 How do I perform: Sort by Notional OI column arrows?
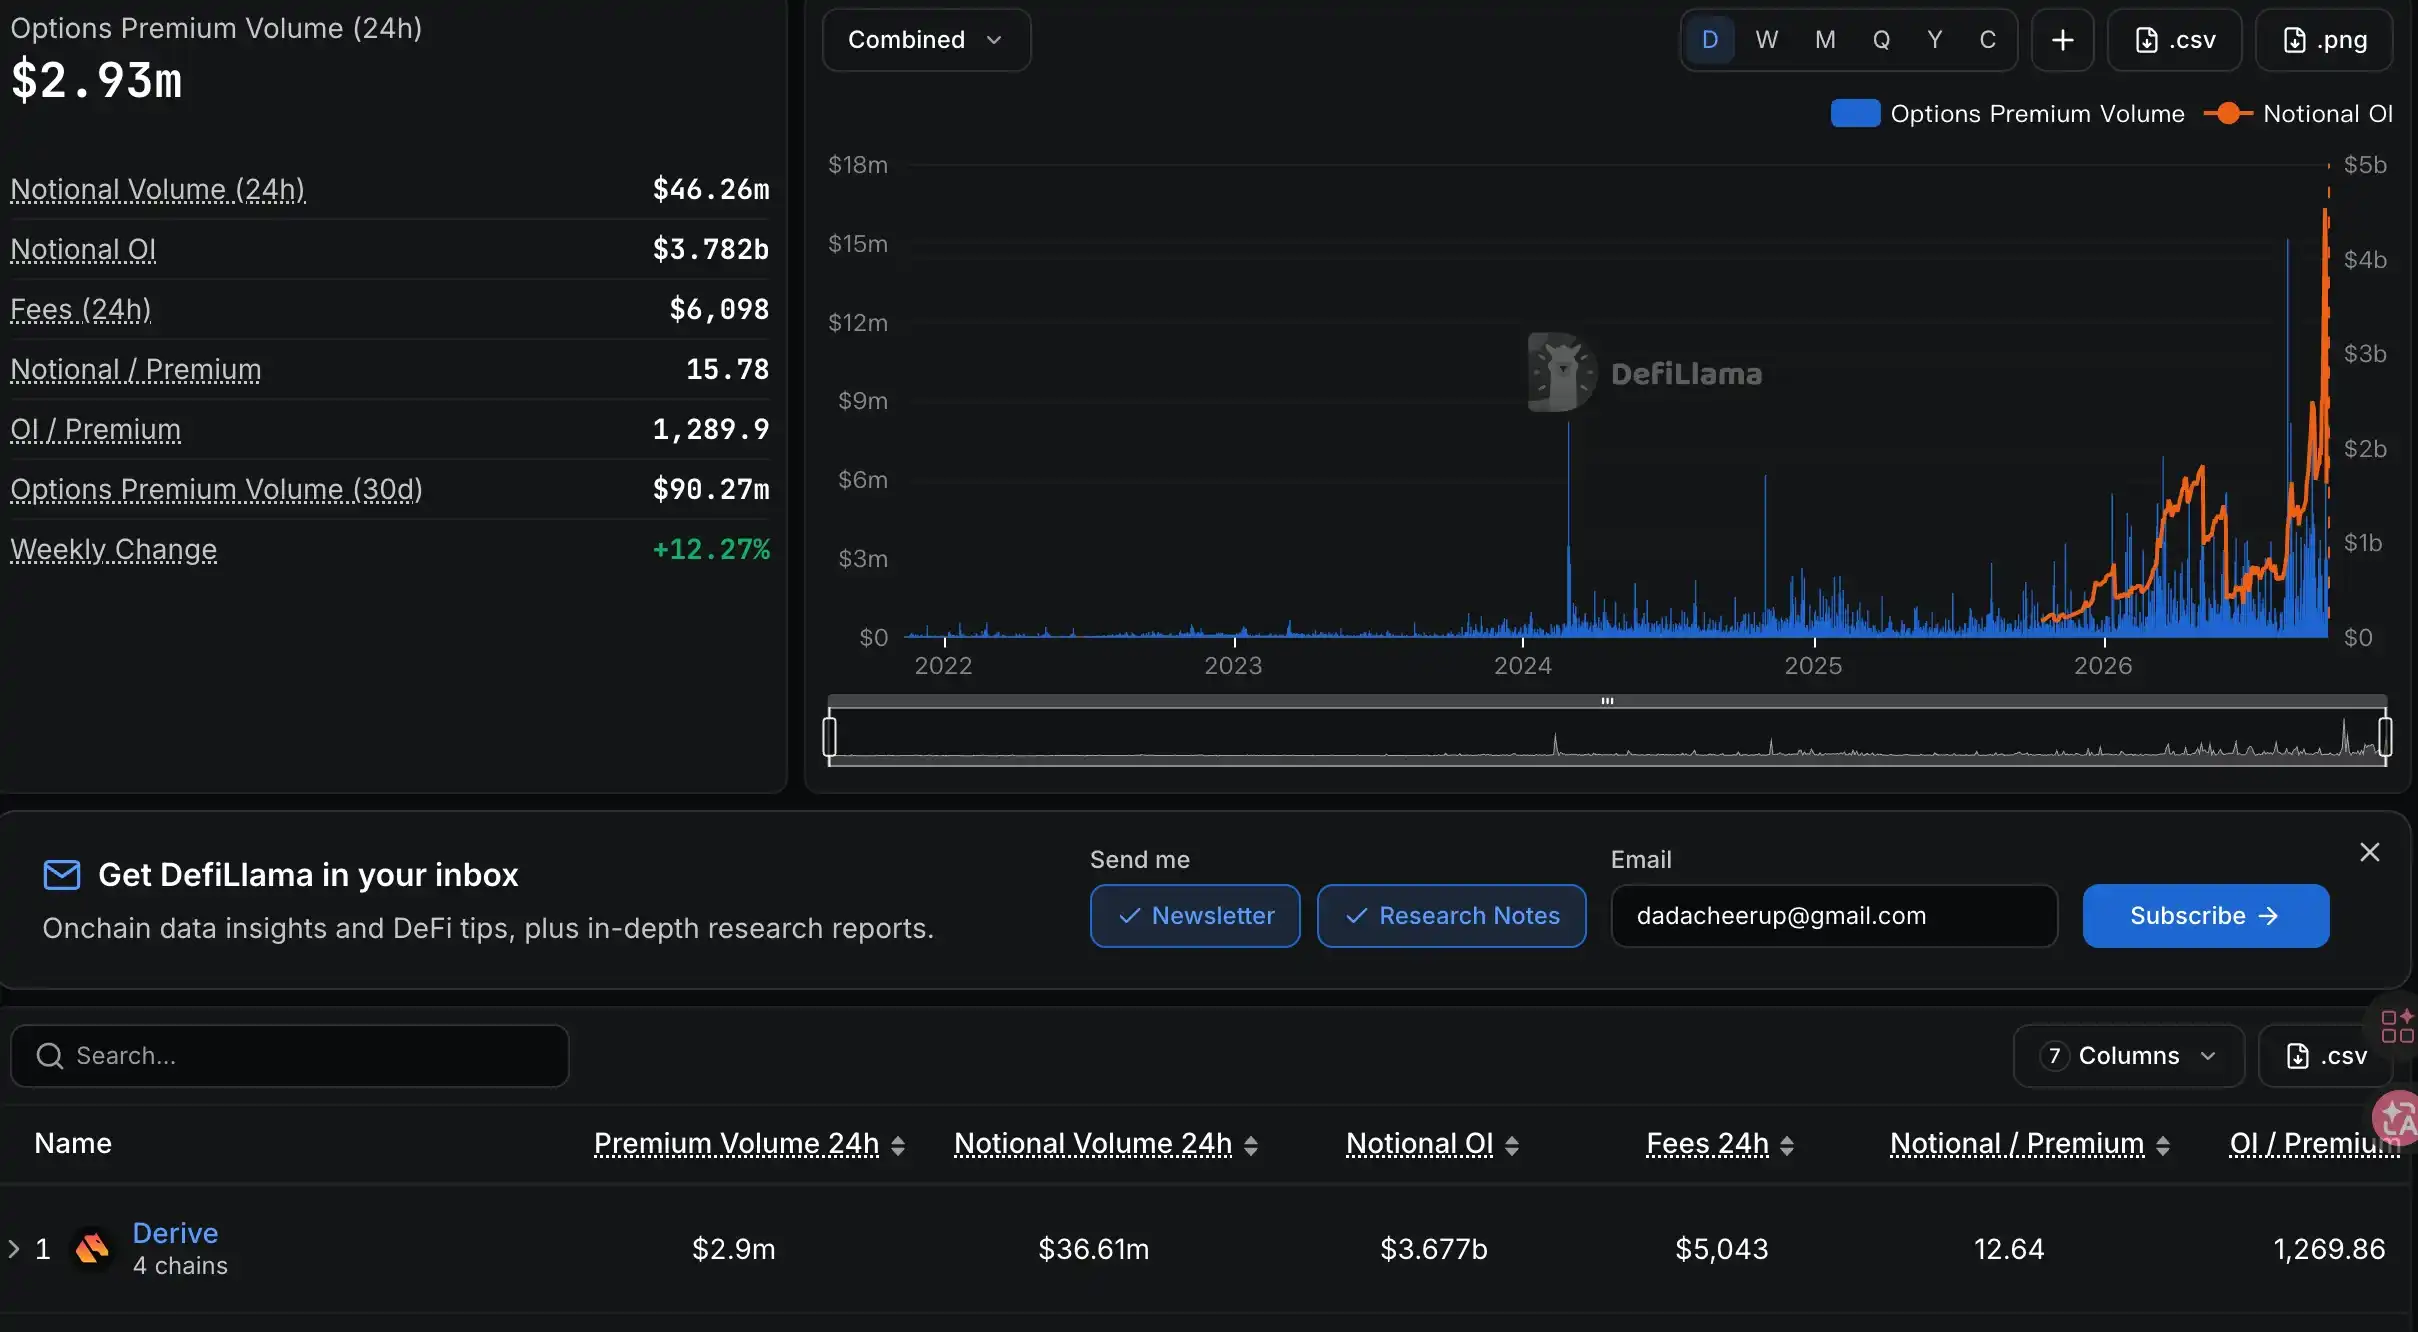coord(1512,1145)
